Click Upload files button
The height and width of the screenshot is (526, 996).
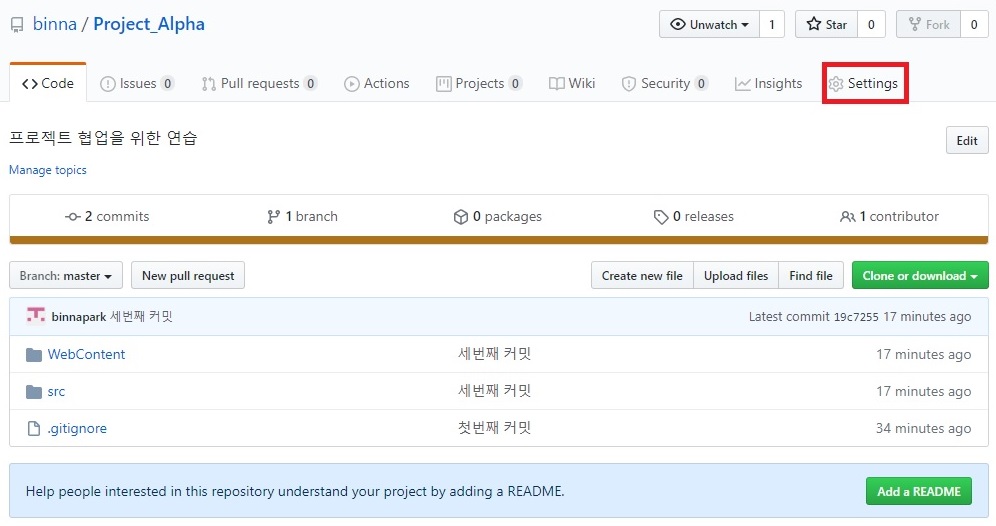(x=736, y=276)
